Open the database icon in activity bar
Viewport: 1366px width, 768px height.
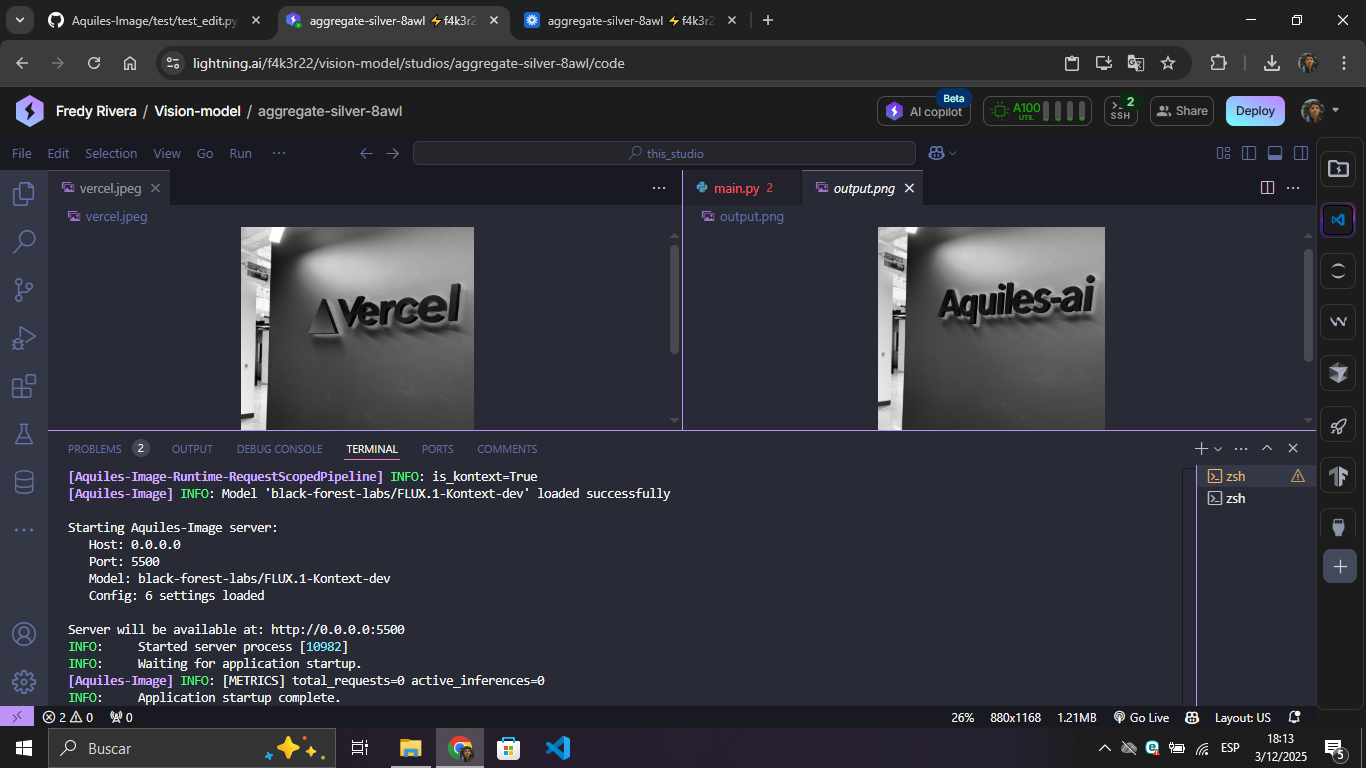tap(24, 481)
